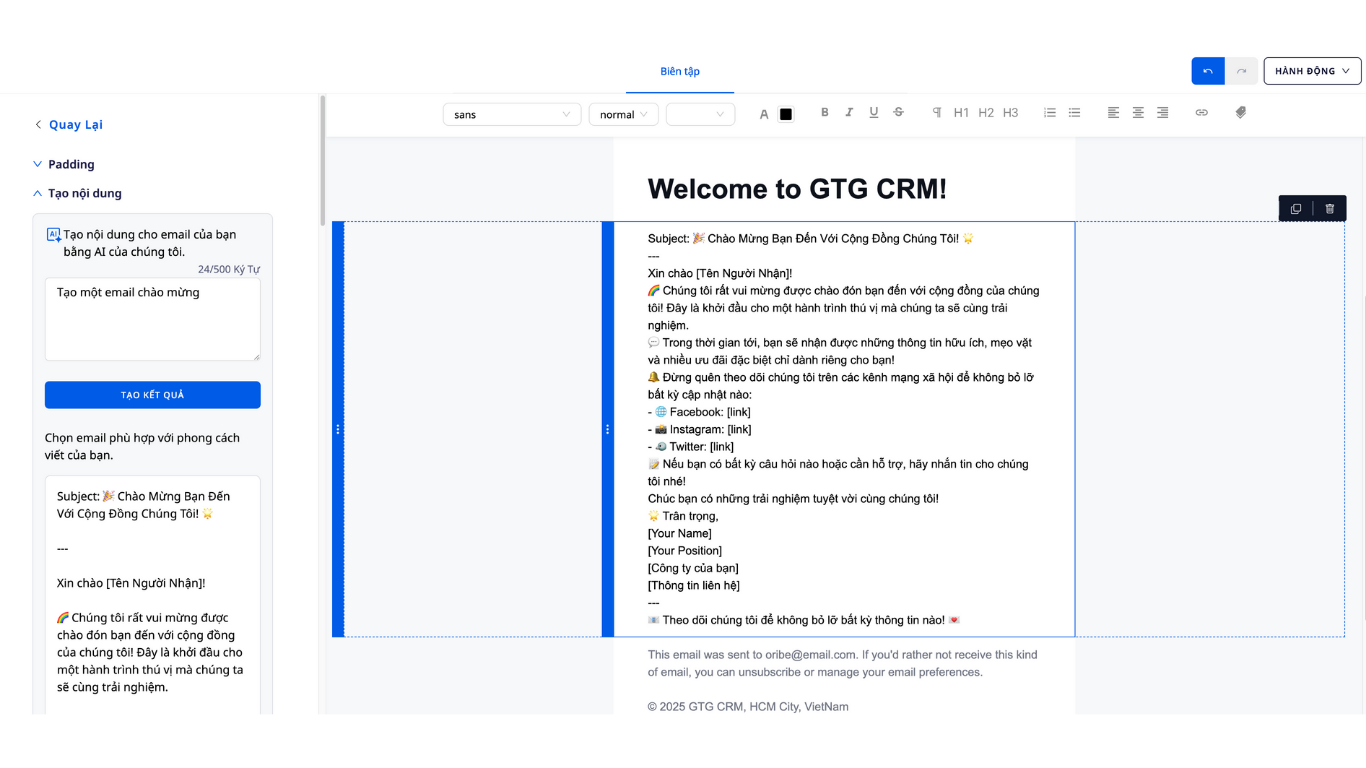Expand the Padding section

(64, 164)
